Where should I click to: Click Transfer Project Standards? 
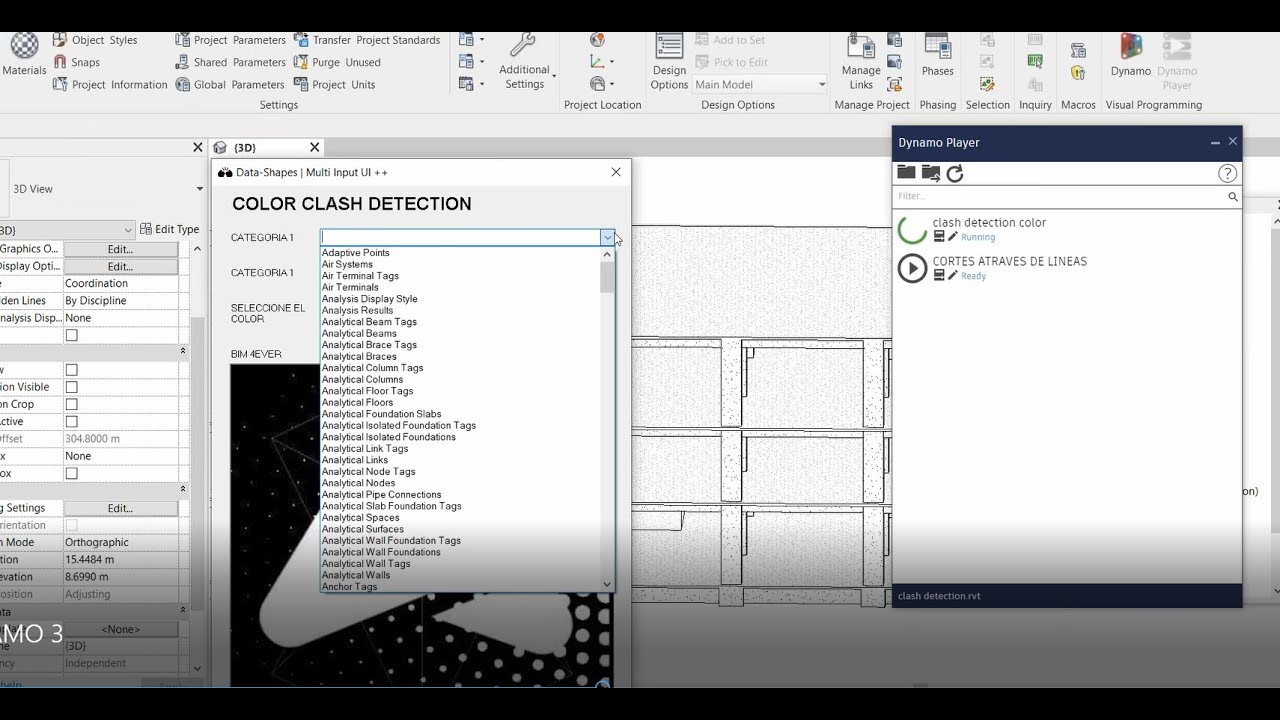pos(367,40)
